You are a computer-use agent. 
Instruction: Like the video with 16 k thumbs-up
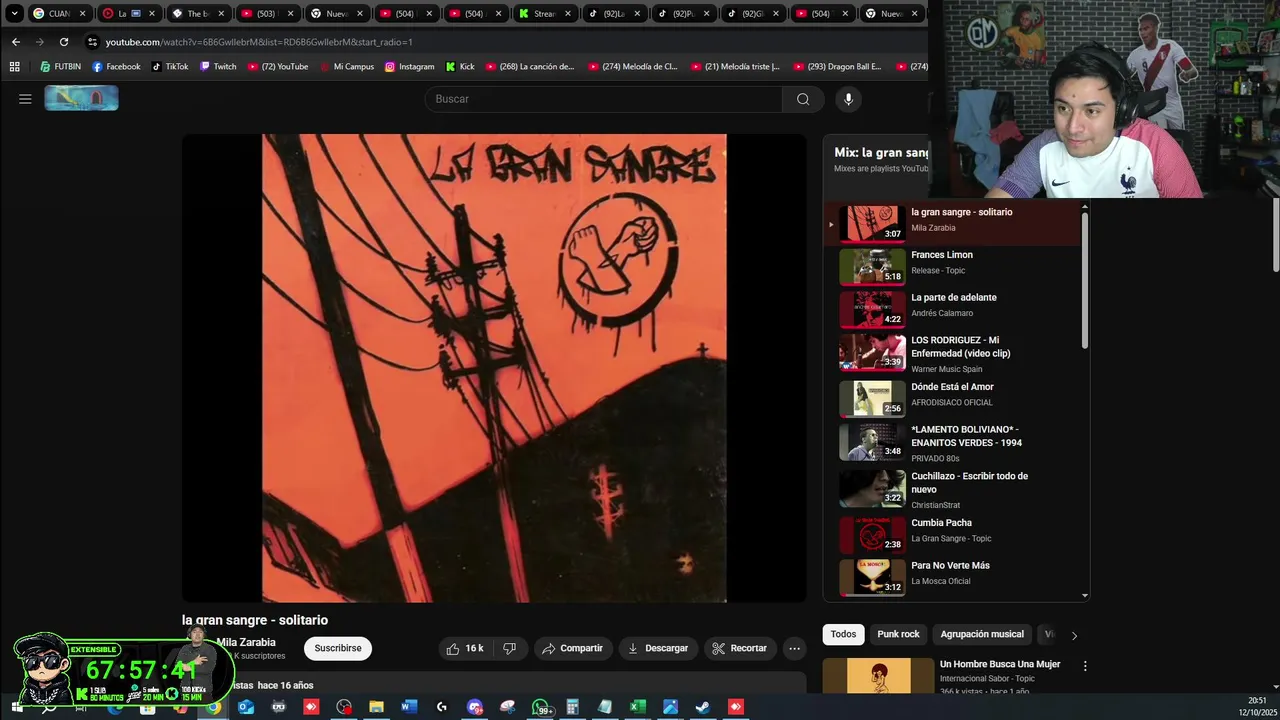465,648
